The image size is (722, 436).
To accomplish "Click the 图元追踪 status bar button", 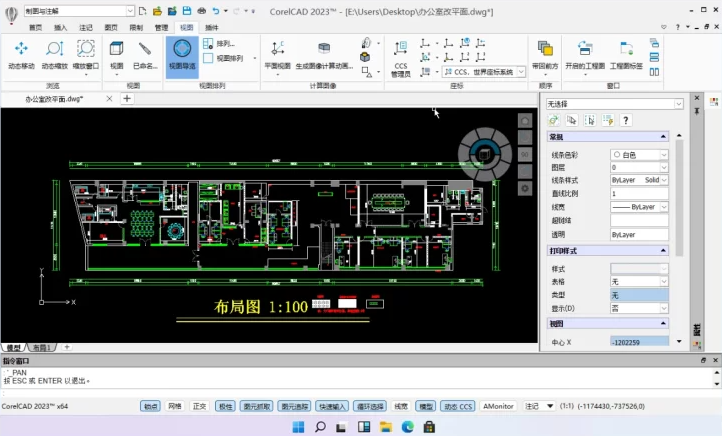I will pos(295,406).
